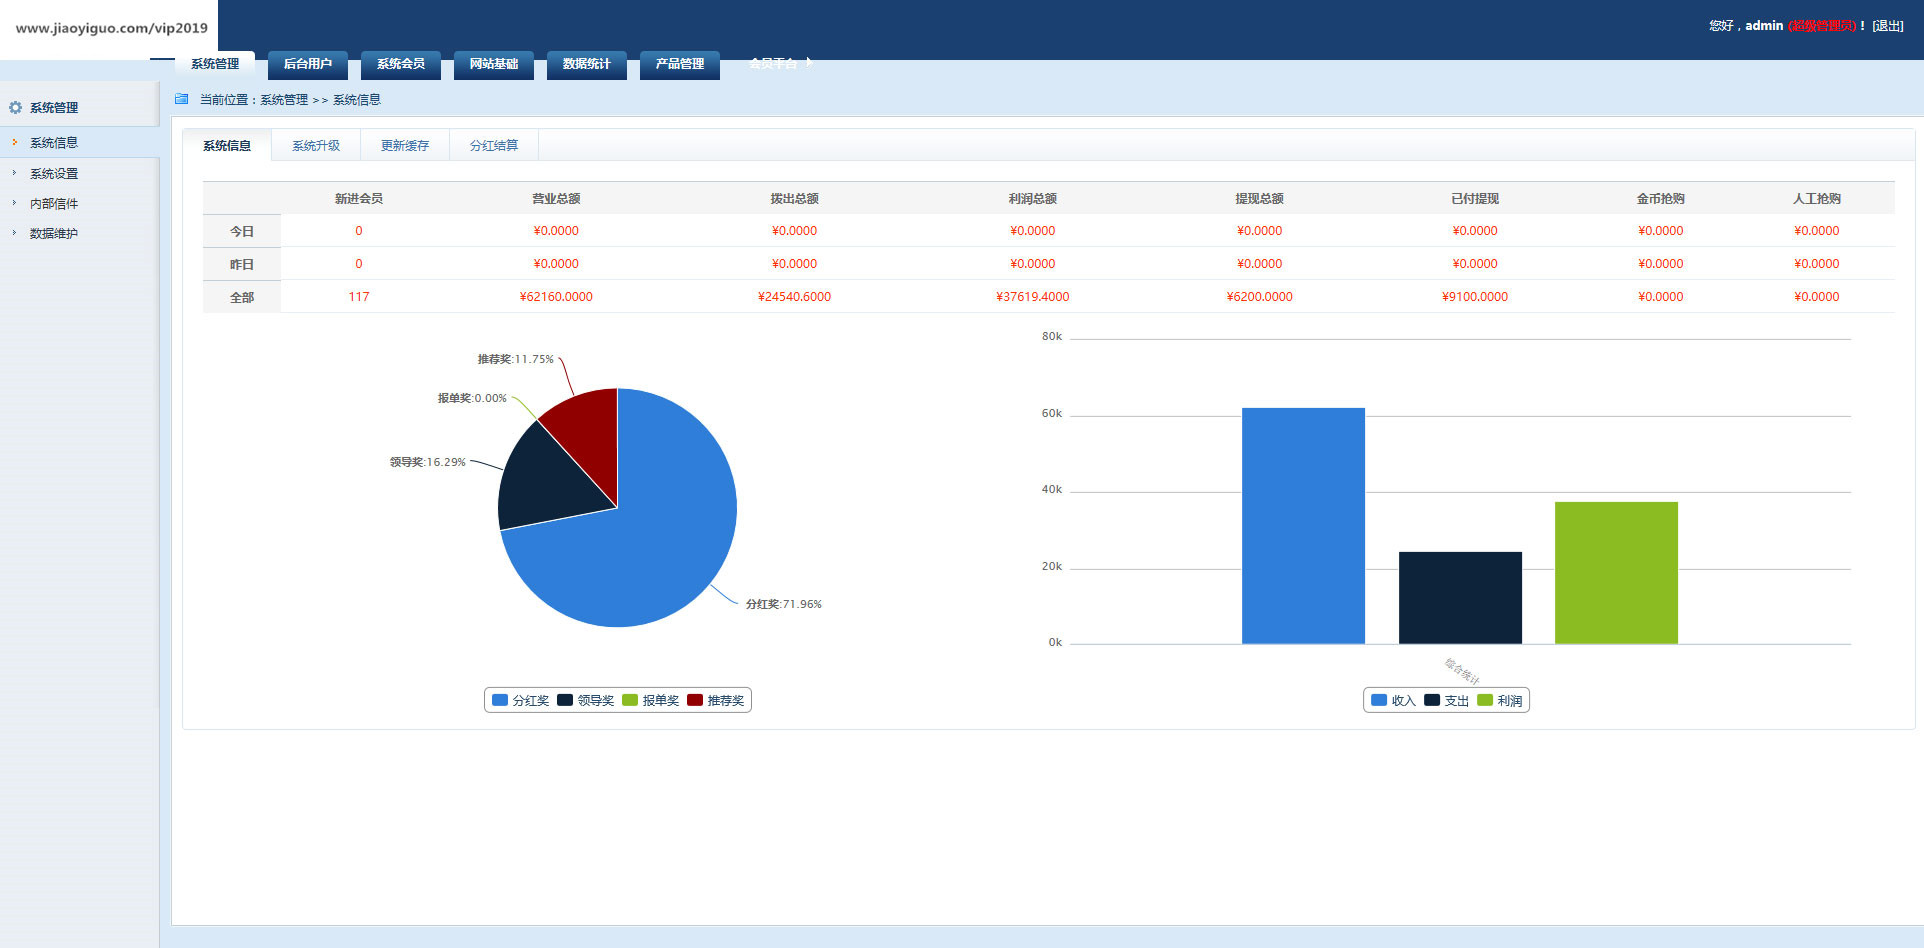The height and width of the screenshot is (948, 1924).
Task: Click the 提现总额 column header
Action: [1259, 199]
